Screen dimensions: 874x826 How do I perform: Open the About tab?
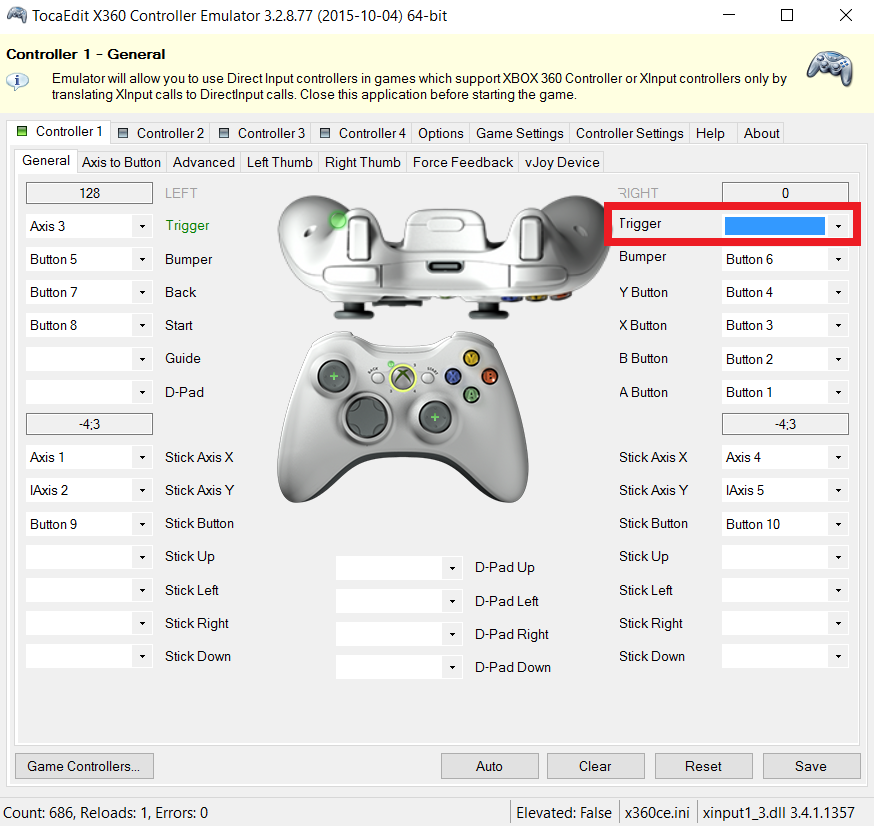point(761,133)
